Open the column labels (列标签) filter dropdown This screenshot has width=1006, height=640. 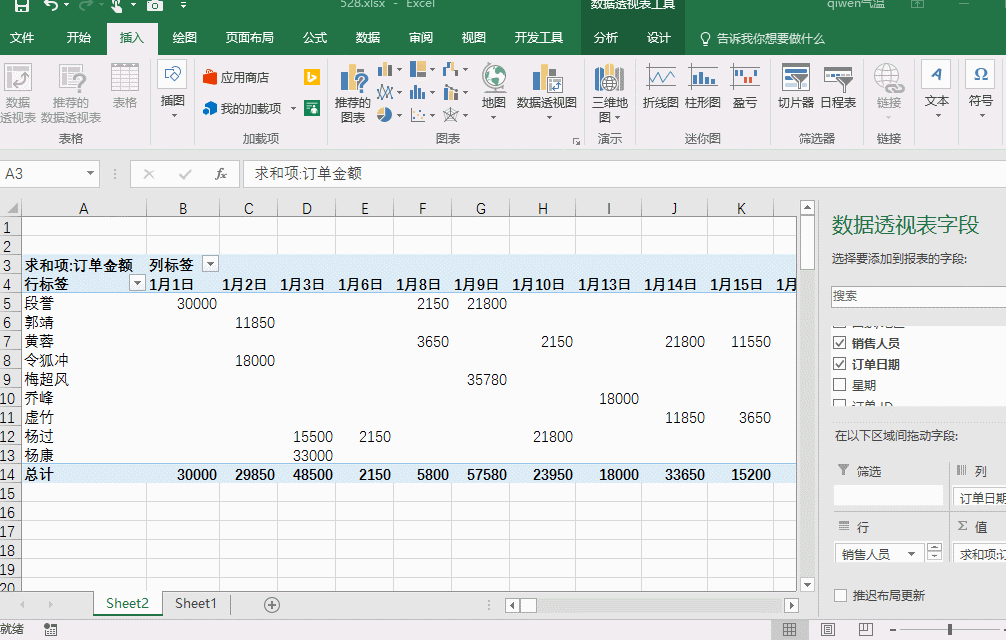click(210, 264)
